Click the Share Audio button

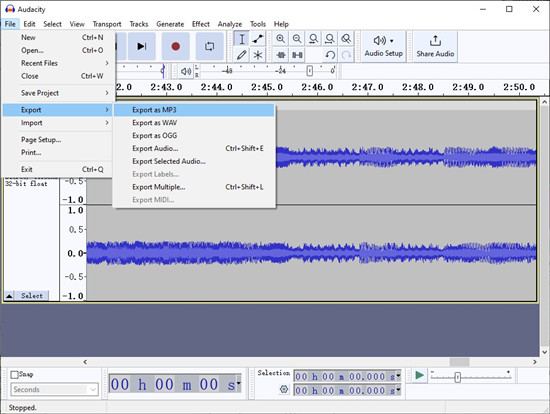point(435,46)
